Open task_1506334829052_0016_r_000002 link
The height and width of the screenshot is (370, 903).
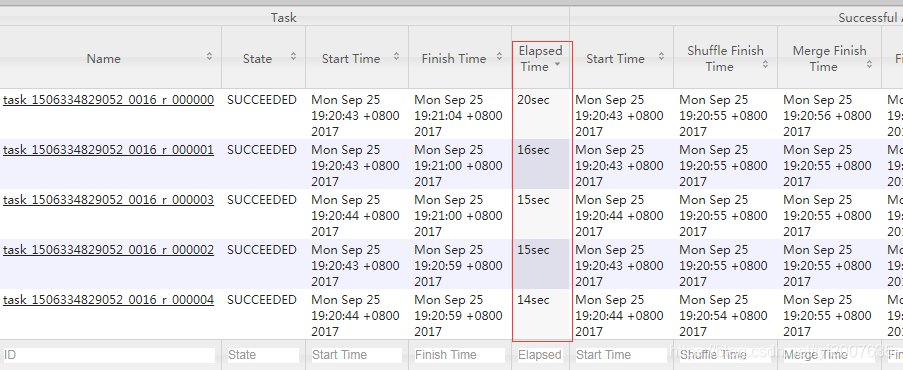click(108, 251)
